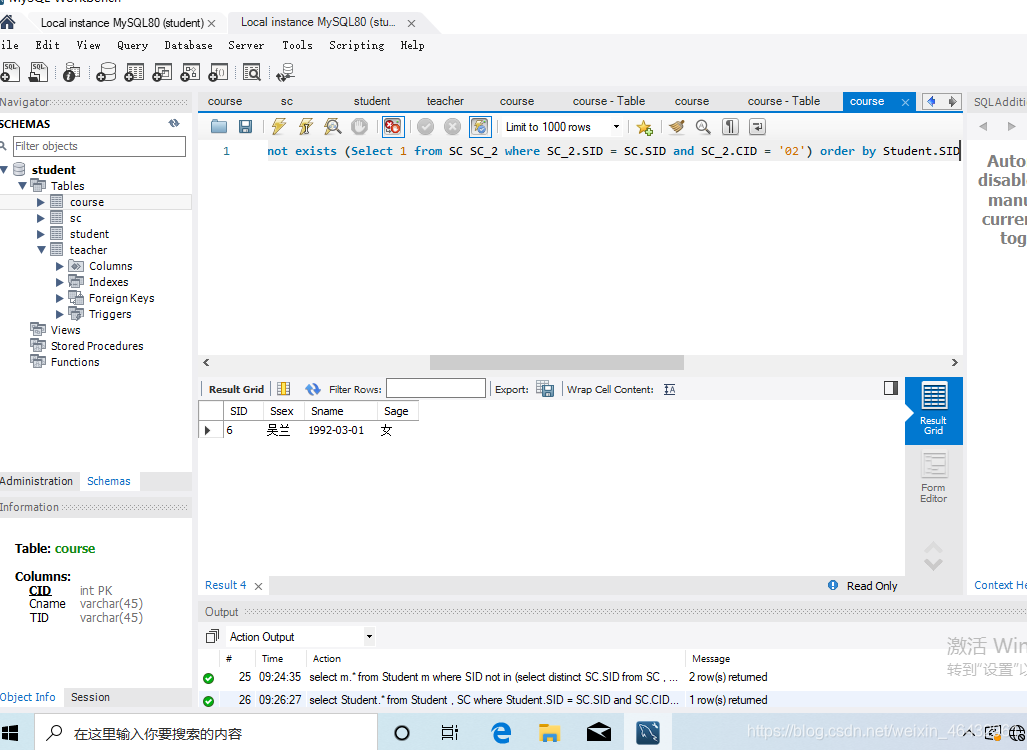Screen dimensions: 1027x750
Task: Open the Scripting menu
Action: click(x=356, y=45)
